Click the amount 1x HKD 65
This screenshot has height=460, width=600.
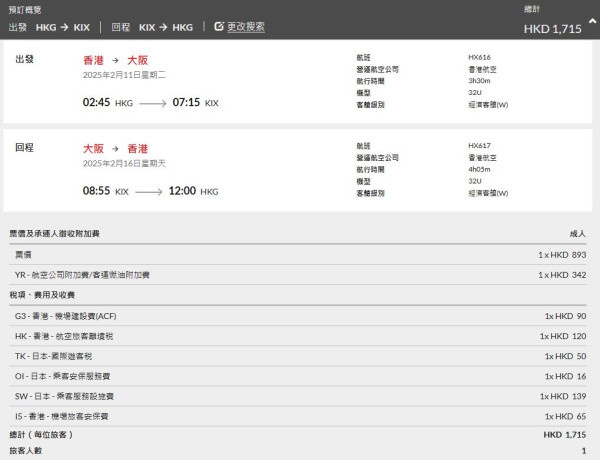(x=565, y=416)
